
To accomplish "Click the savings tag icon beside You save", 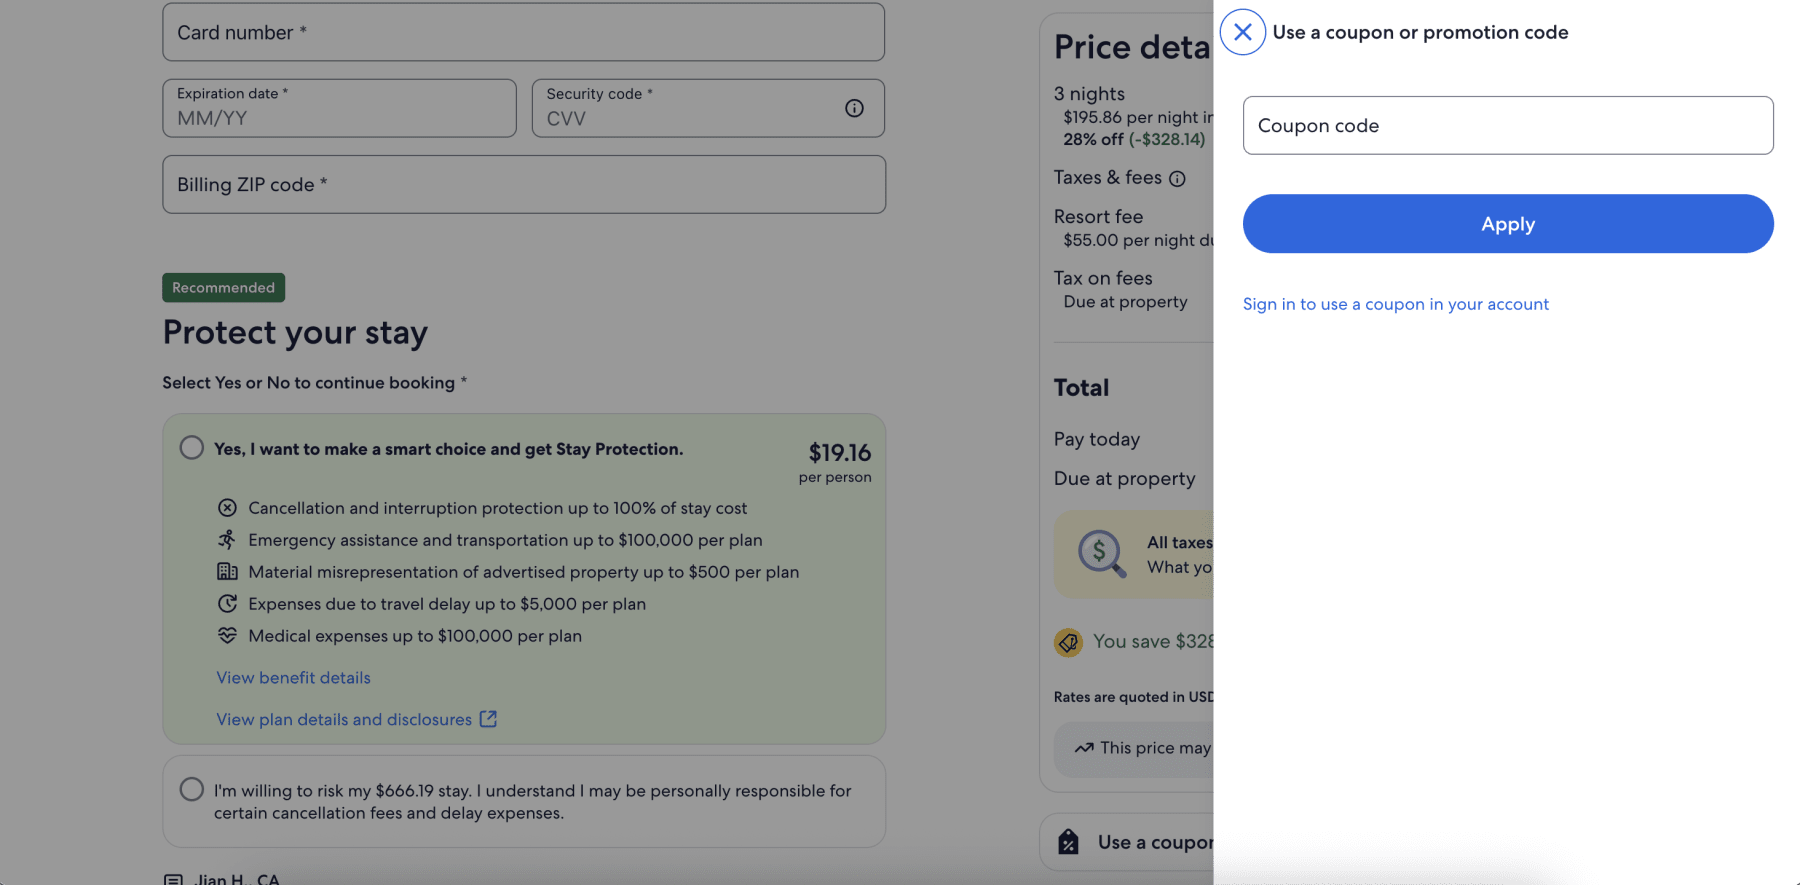I will (1068, 642).
